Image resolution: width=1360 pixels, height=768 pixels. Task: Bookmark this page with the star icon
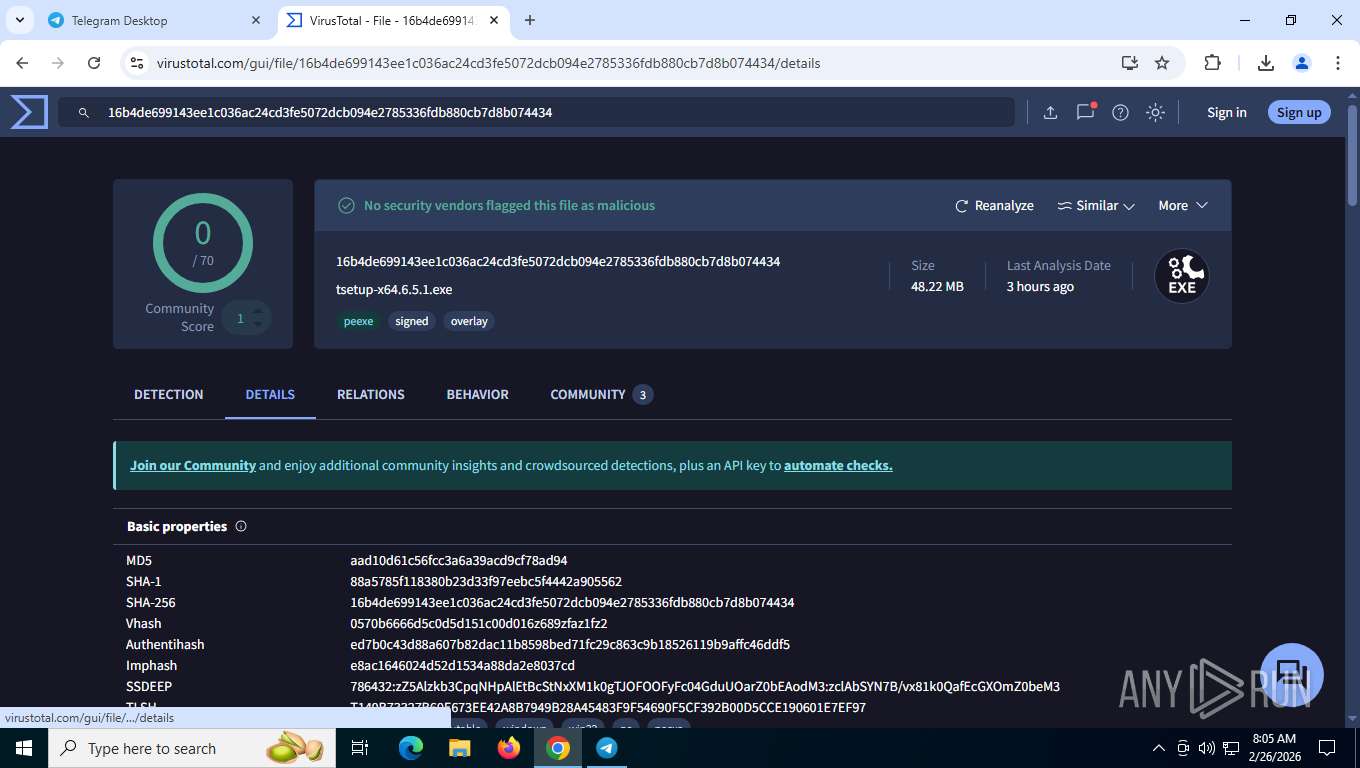click(x=1162, y=63)
